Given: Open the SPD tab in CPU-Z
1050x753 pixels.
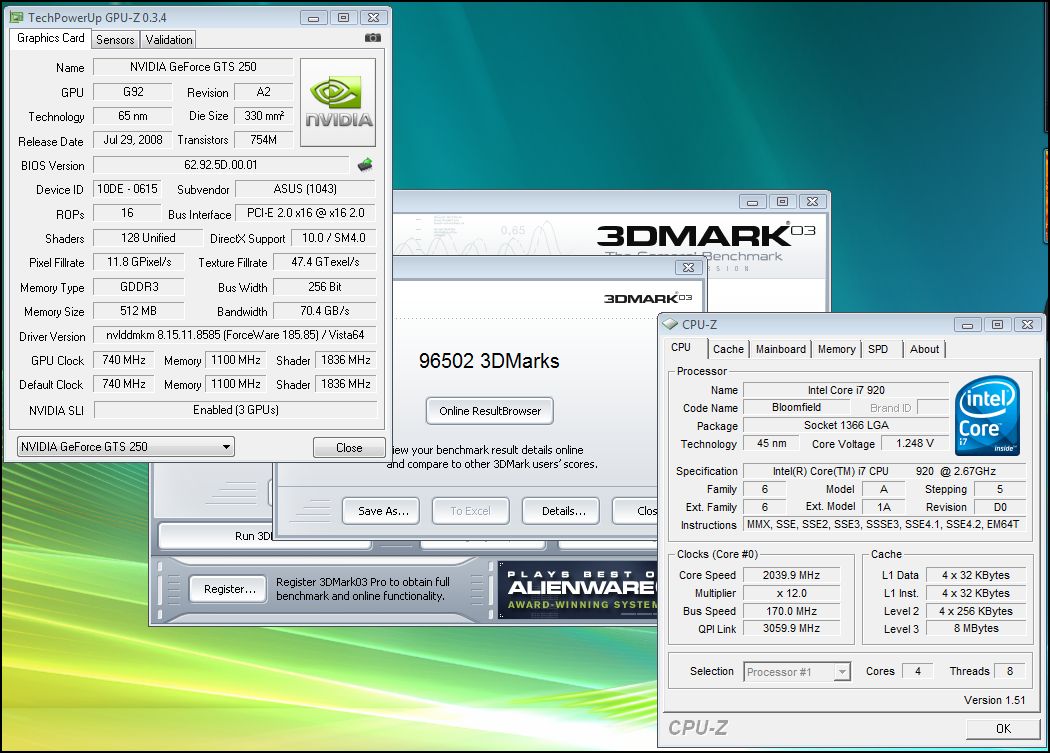Looking at the screenshot, I should click(x=878, y=349).
